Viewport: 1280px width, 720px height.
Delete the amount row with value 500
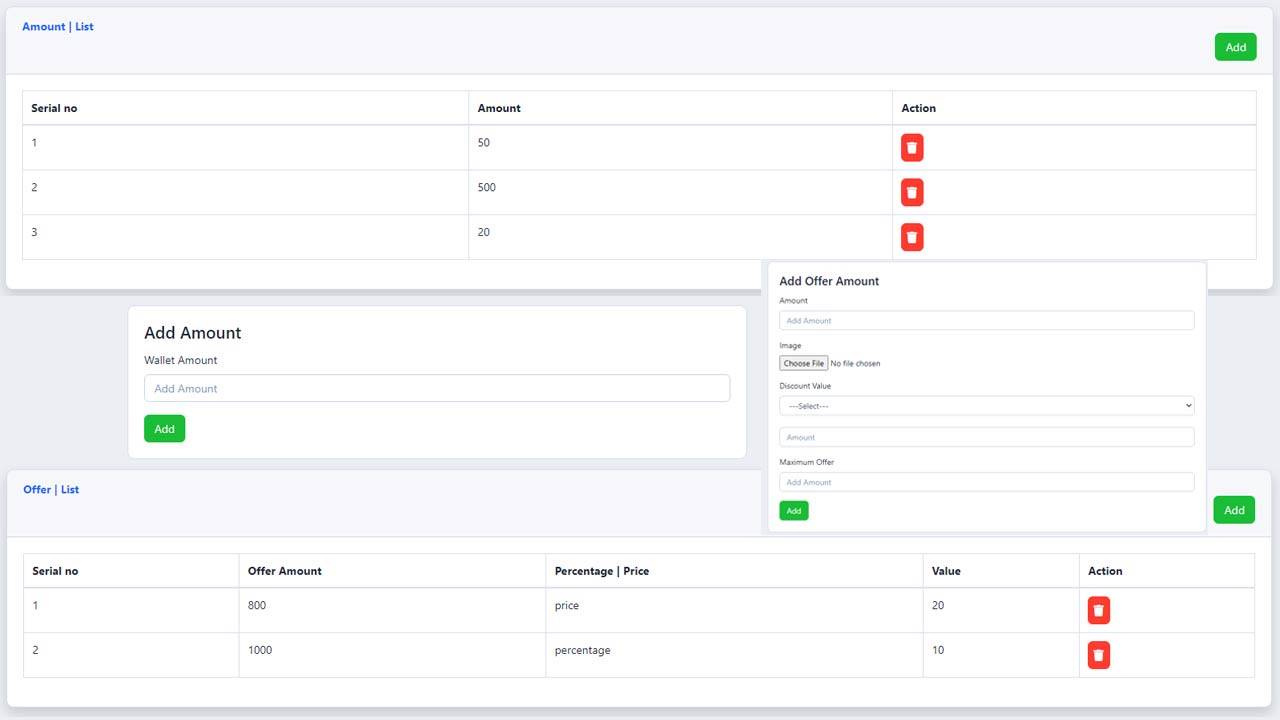point(911,192)
